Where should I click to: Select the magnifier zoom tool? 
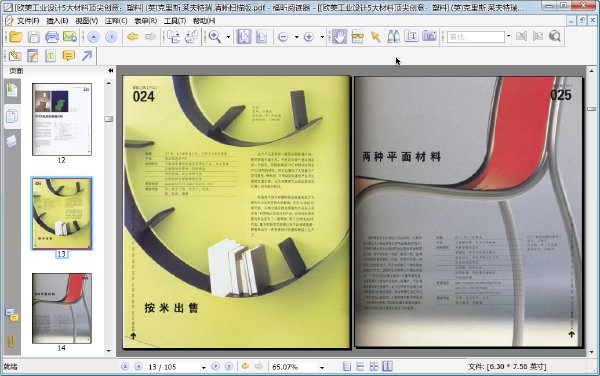pos(215,37)
